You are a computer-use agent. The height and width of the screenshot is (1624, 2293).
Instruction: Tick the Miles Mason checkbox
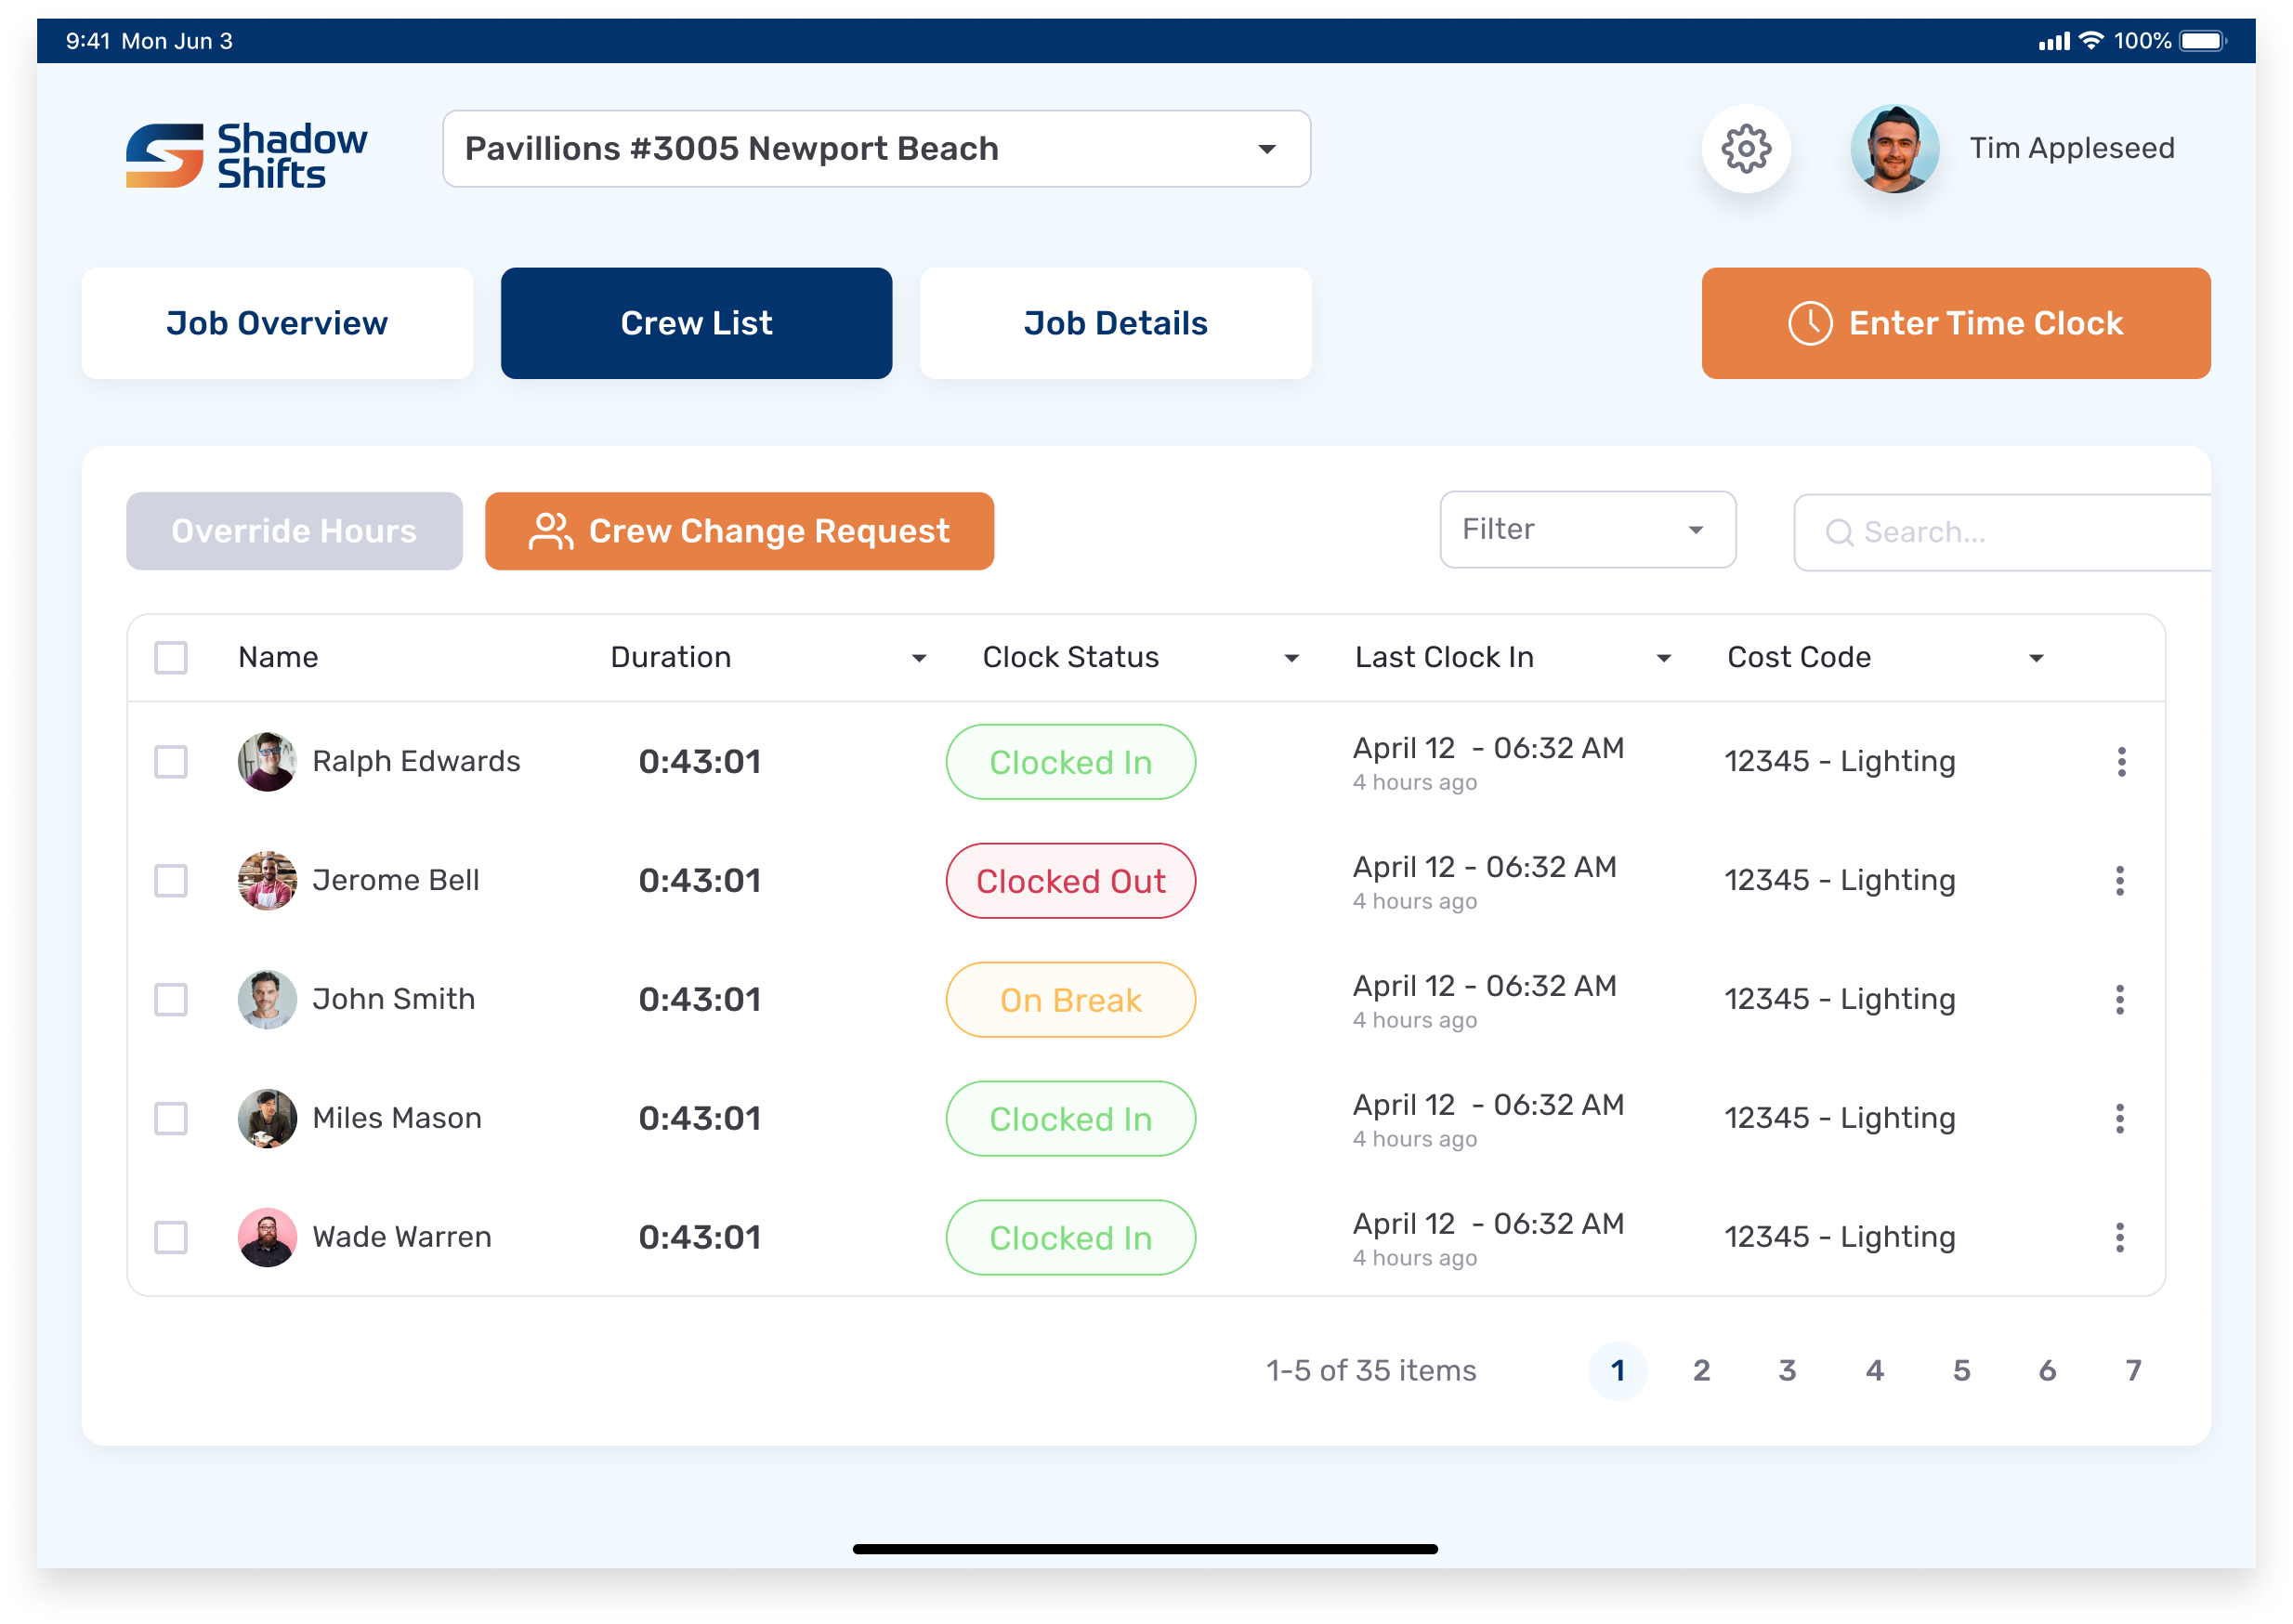pos(171,1119)
